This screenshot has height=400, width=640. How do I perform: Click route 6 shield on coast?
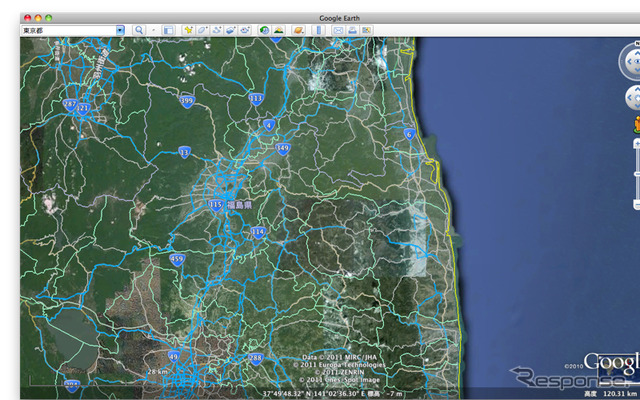[409, 134]
